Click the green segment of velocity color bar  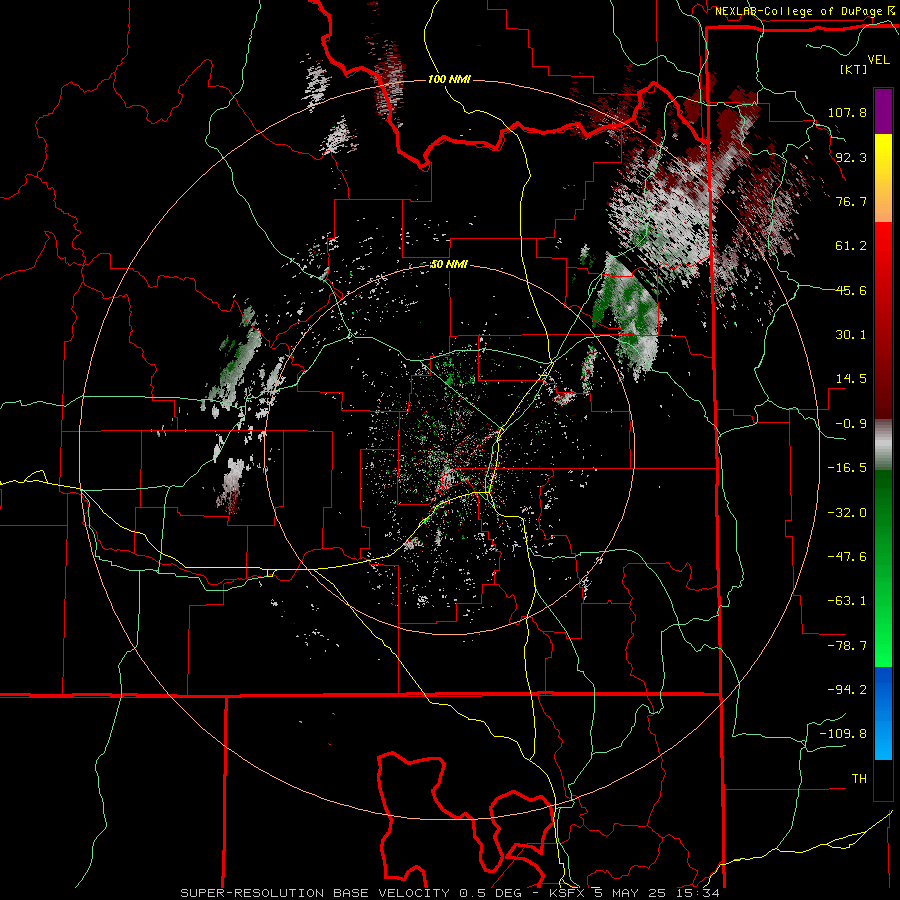point(883,568)
